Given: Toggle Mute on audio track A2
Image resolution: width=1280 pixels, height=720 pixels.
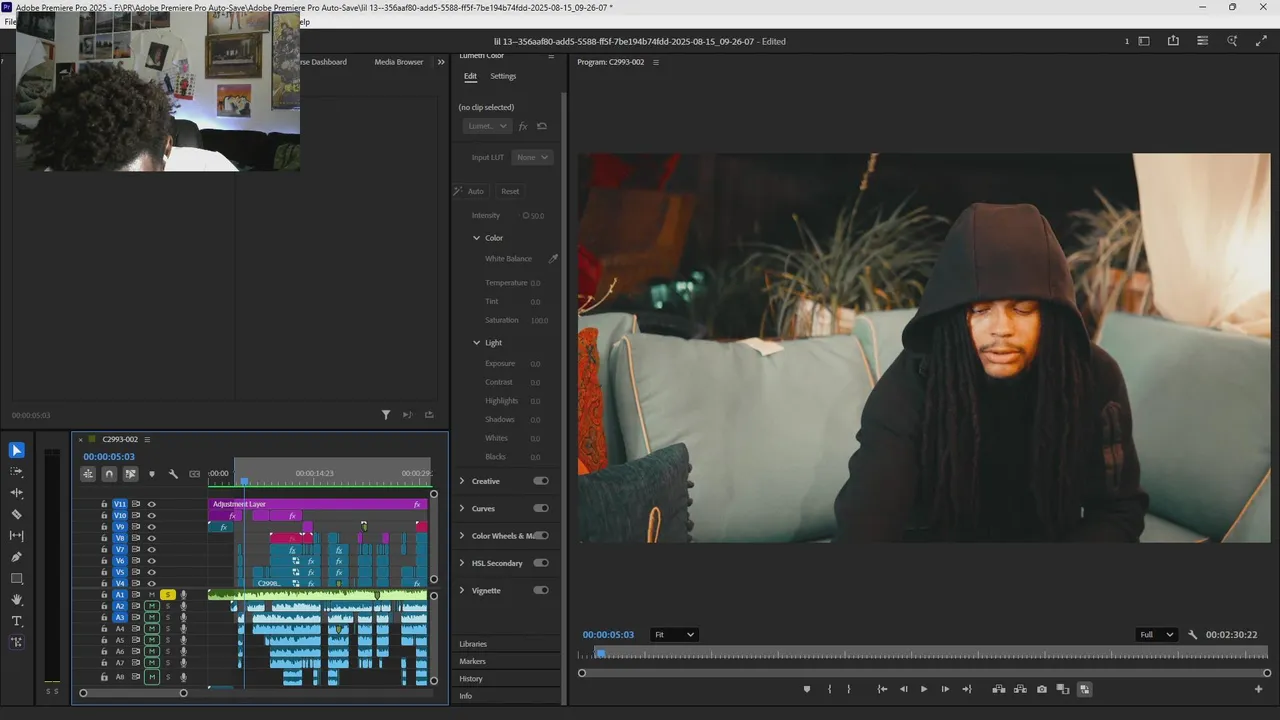Looking at the screenshot, I should point(152,606).
